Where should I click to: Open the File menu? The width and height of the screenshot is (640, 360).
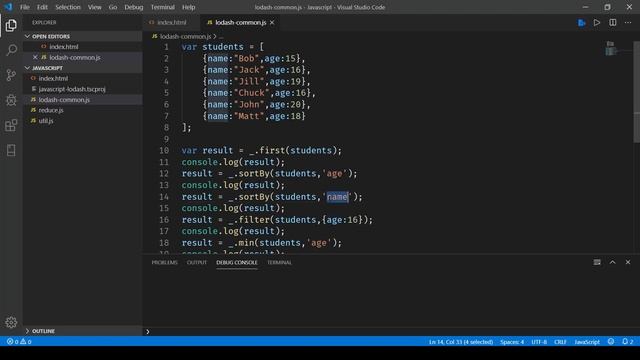(x=24, y=7)
